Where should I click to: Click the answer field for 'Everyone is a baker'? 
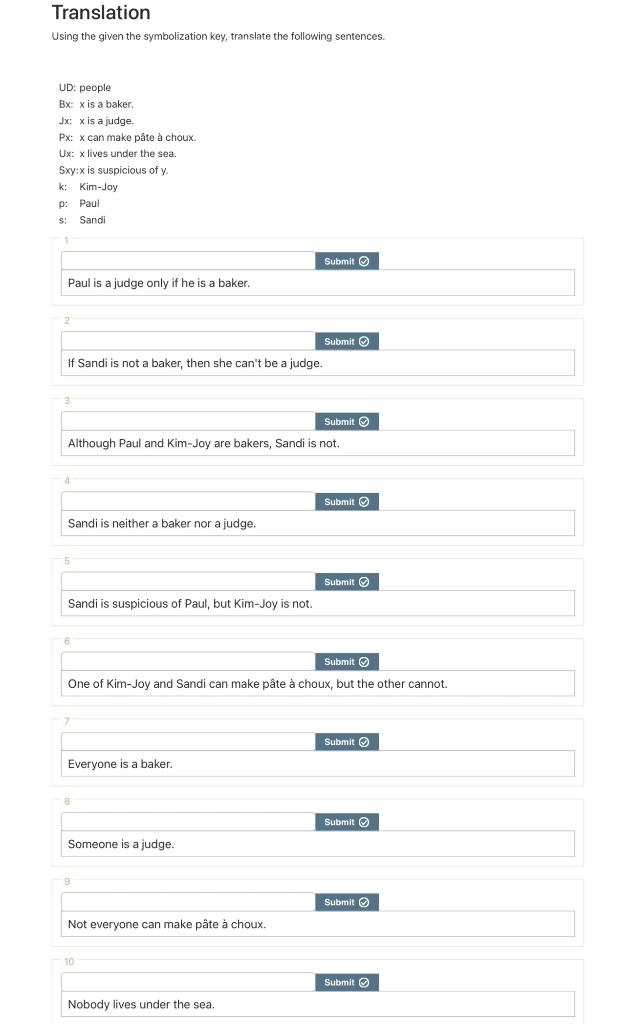coord(185,740)
